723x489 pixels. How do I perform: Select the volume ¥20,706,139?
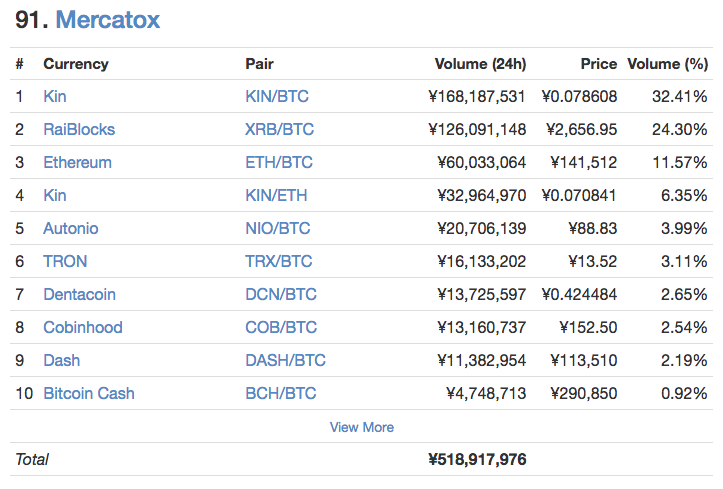point(481,229)
